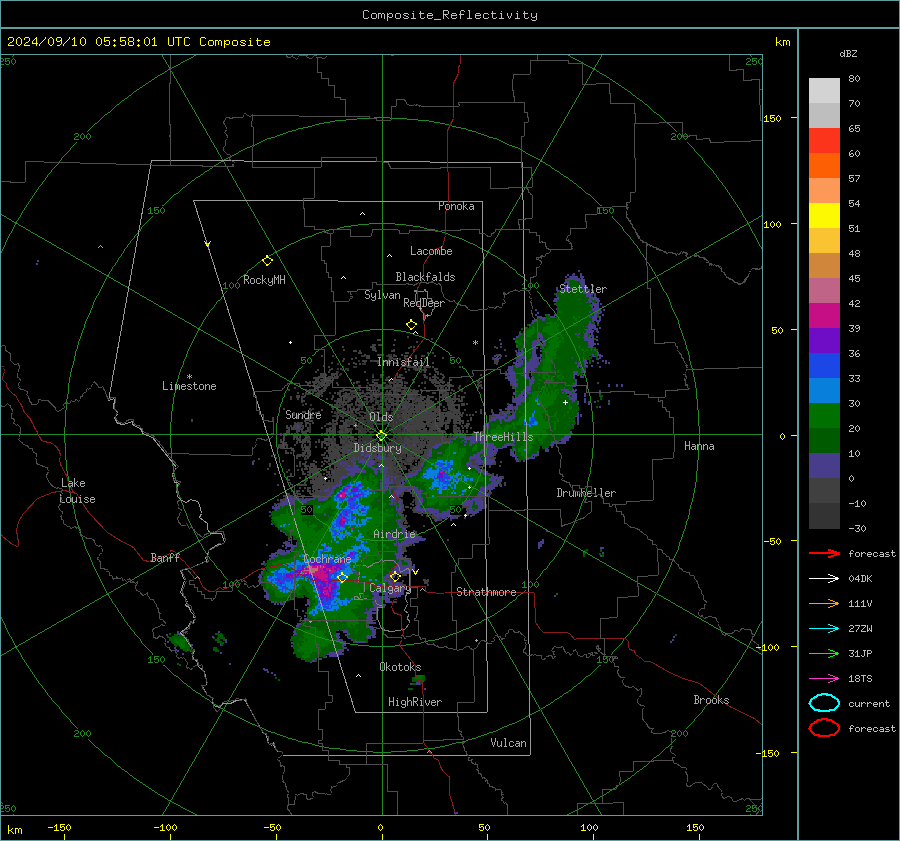This screenshot has width=900, height=841.
Task: Click the Lake Louise label
Action: tap(77, 491)
